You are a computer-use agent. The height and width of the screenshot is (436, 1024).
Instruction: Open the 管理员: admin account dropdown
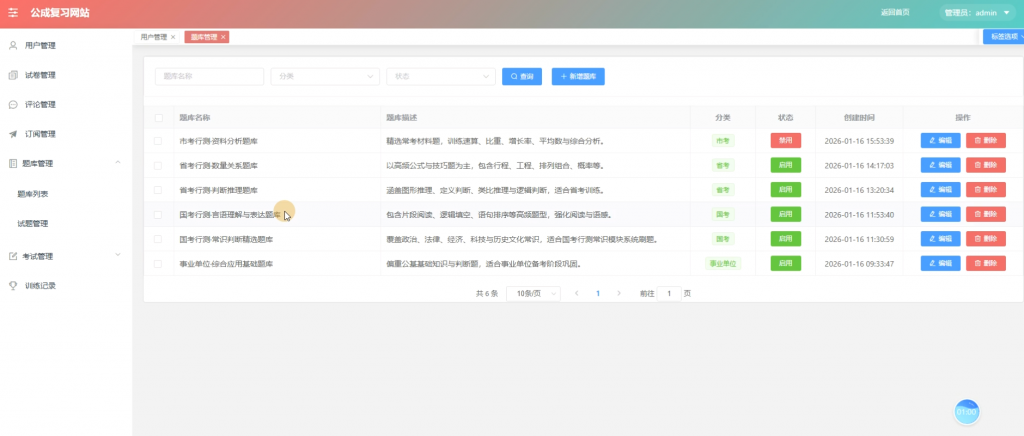[x=978, y=12]
